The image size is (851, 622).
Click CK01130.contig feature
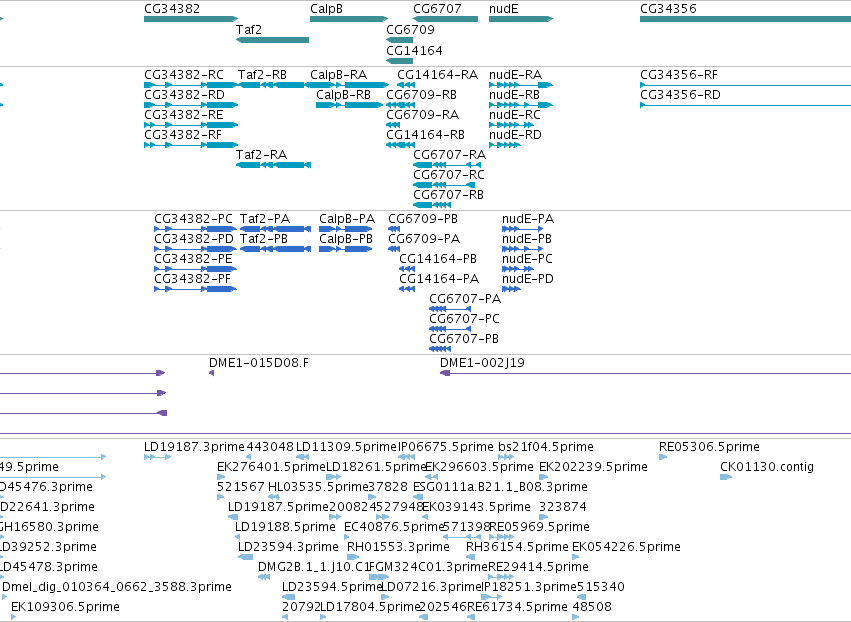click(767, 467)
